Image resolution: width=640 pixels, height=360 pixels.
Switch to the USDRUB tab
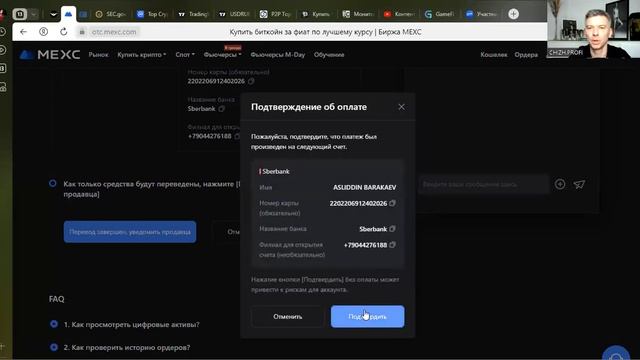point(234,14)
